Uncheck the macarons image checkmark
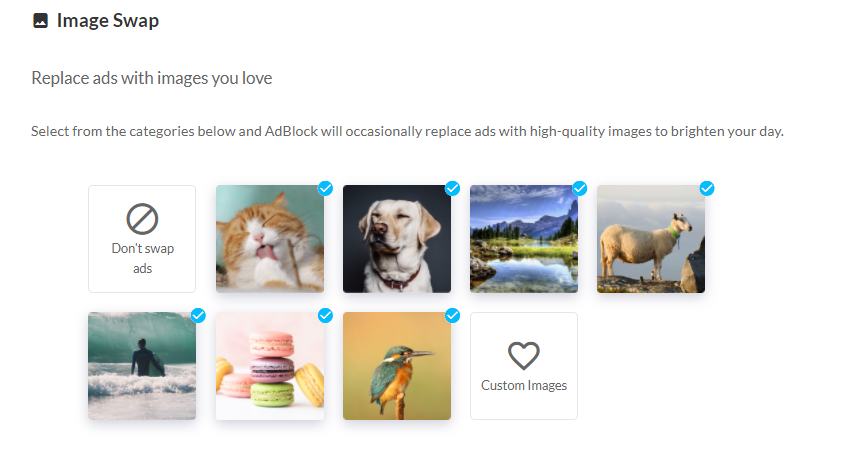Screen dimensions: 853x475 (x=325, y=315)
